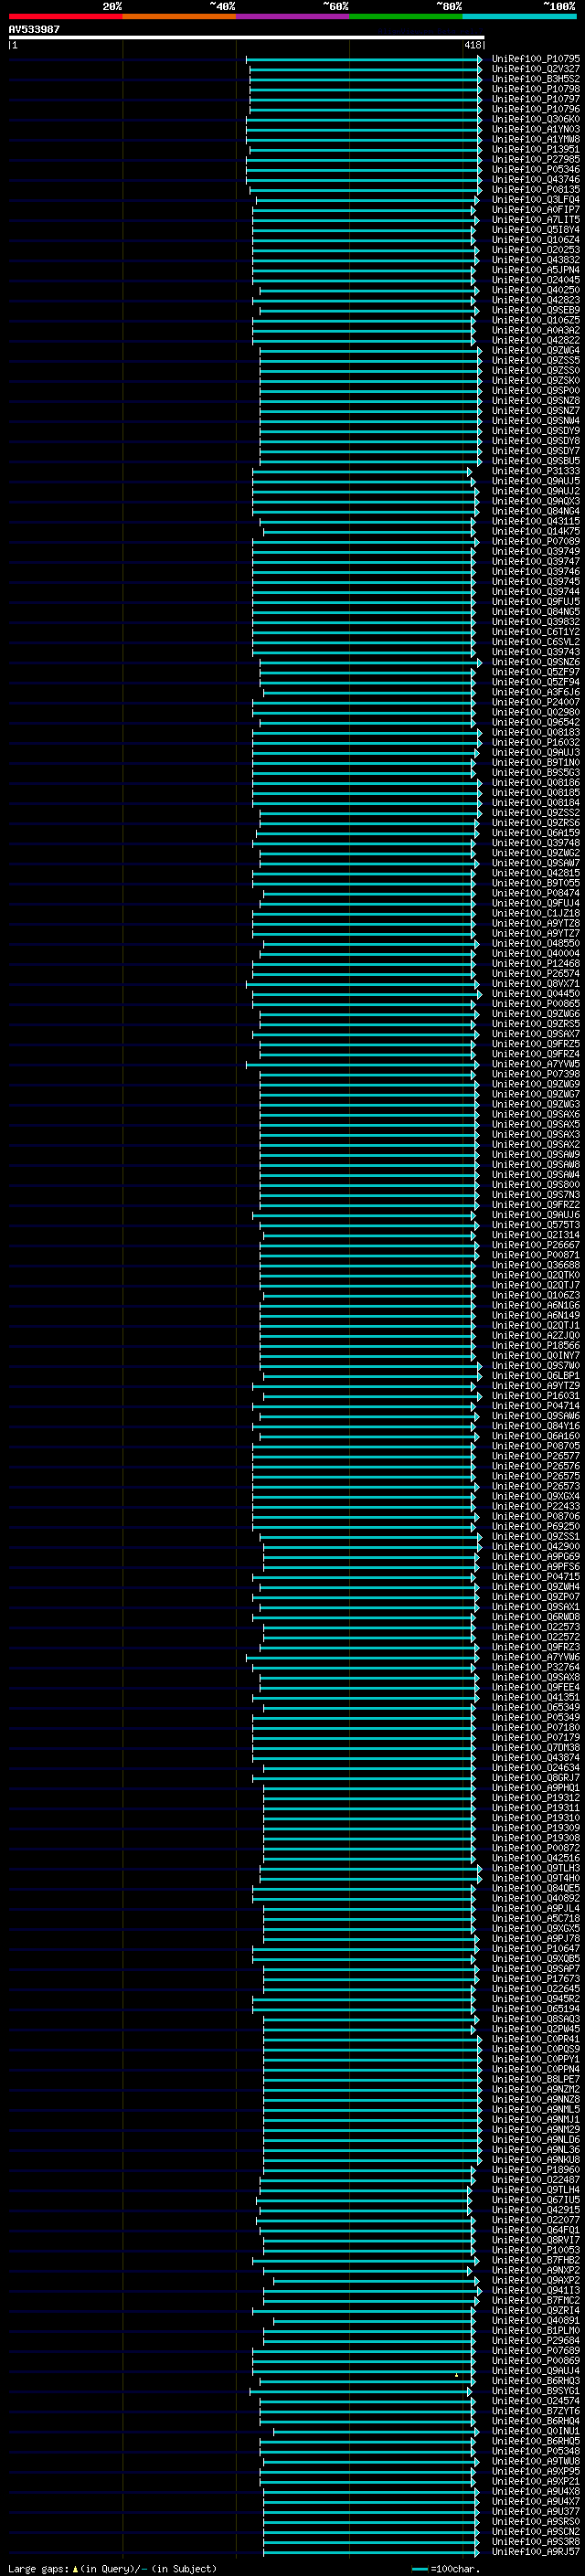
Task: Select label UniRef100_Q67IU5
Action: tap(535, 2200)
